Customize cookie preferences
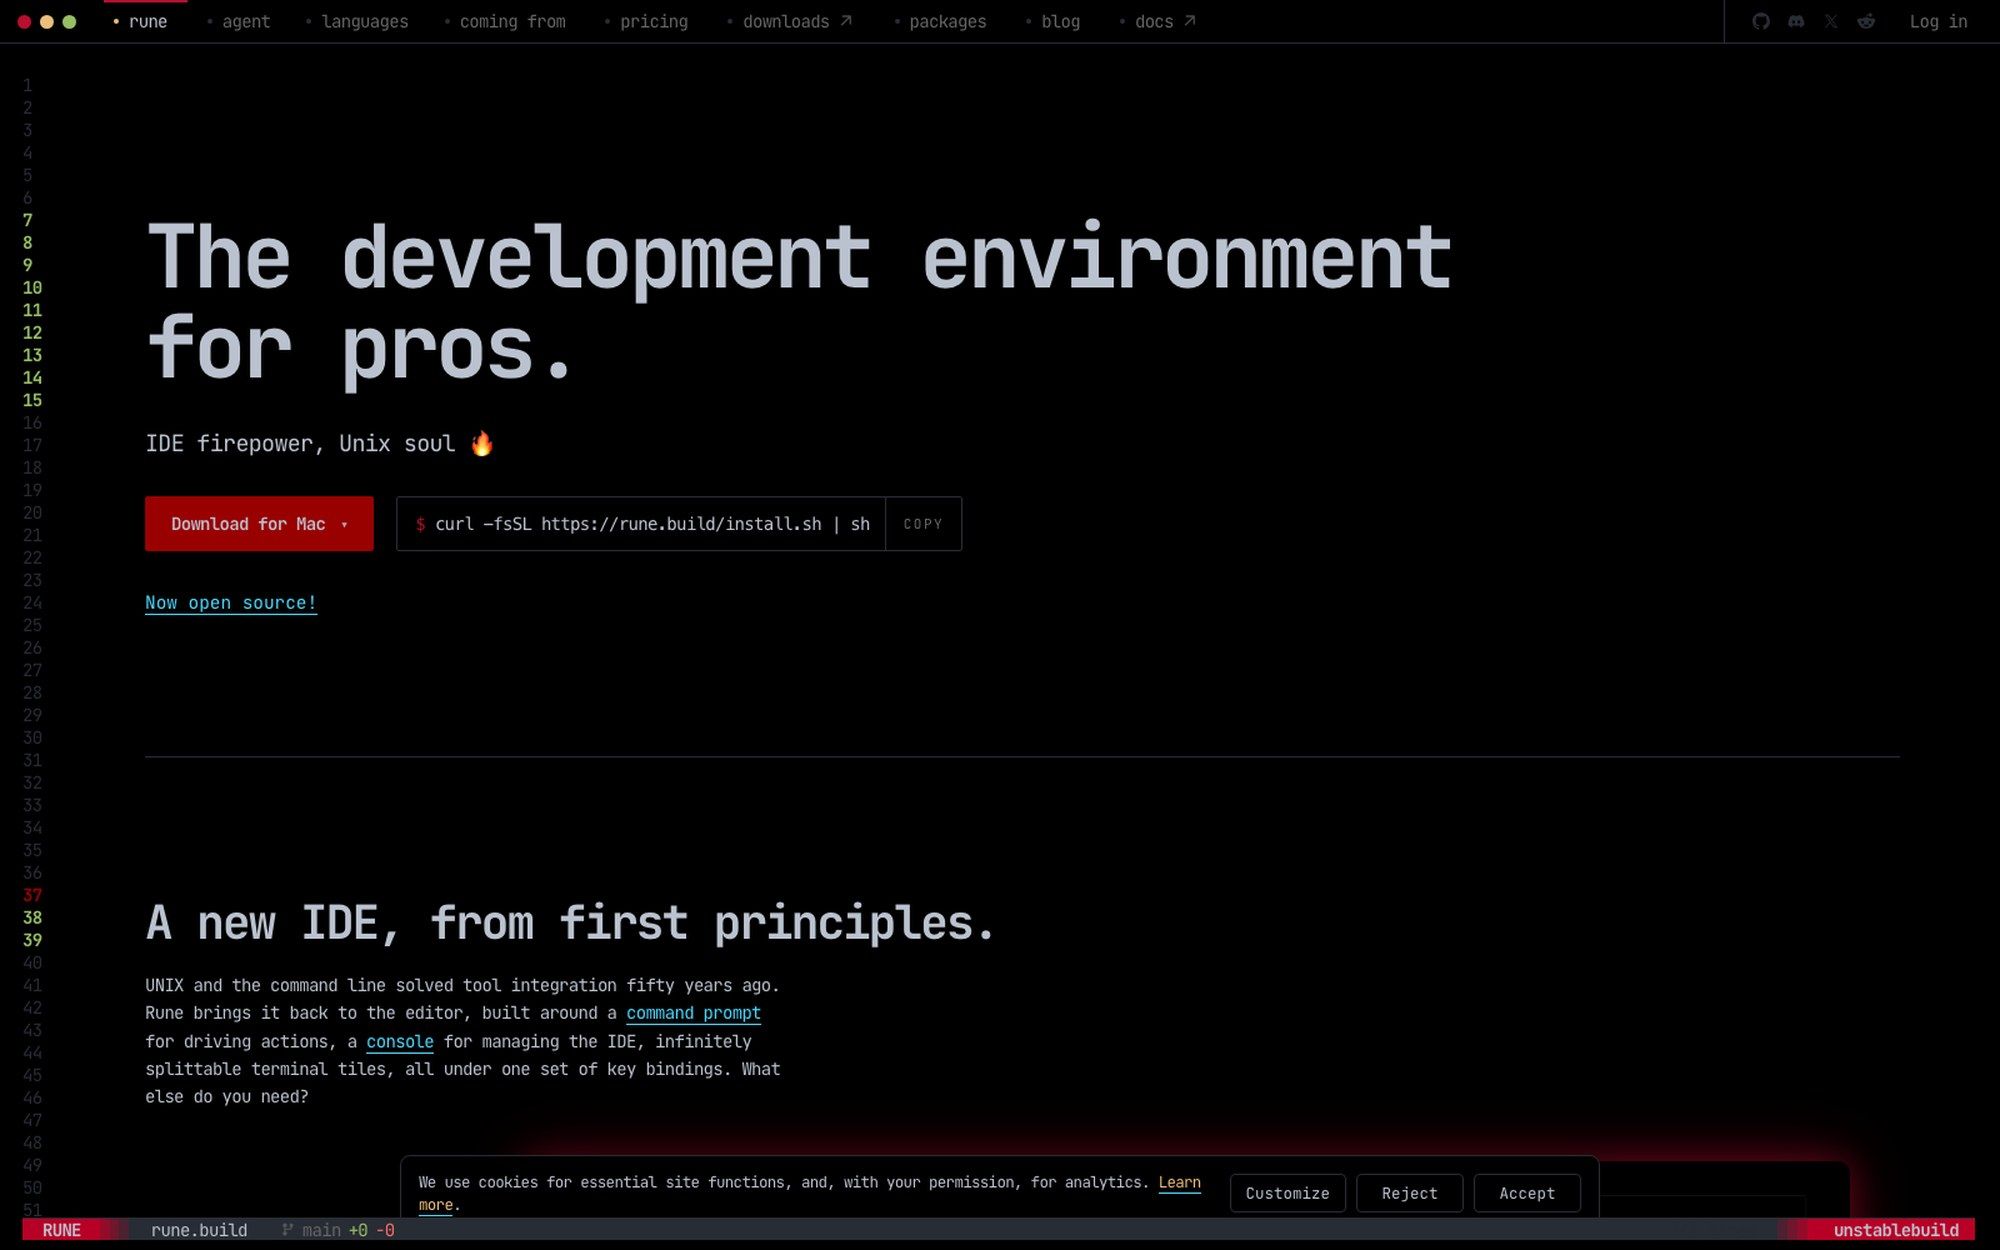 point(1287,1193)
